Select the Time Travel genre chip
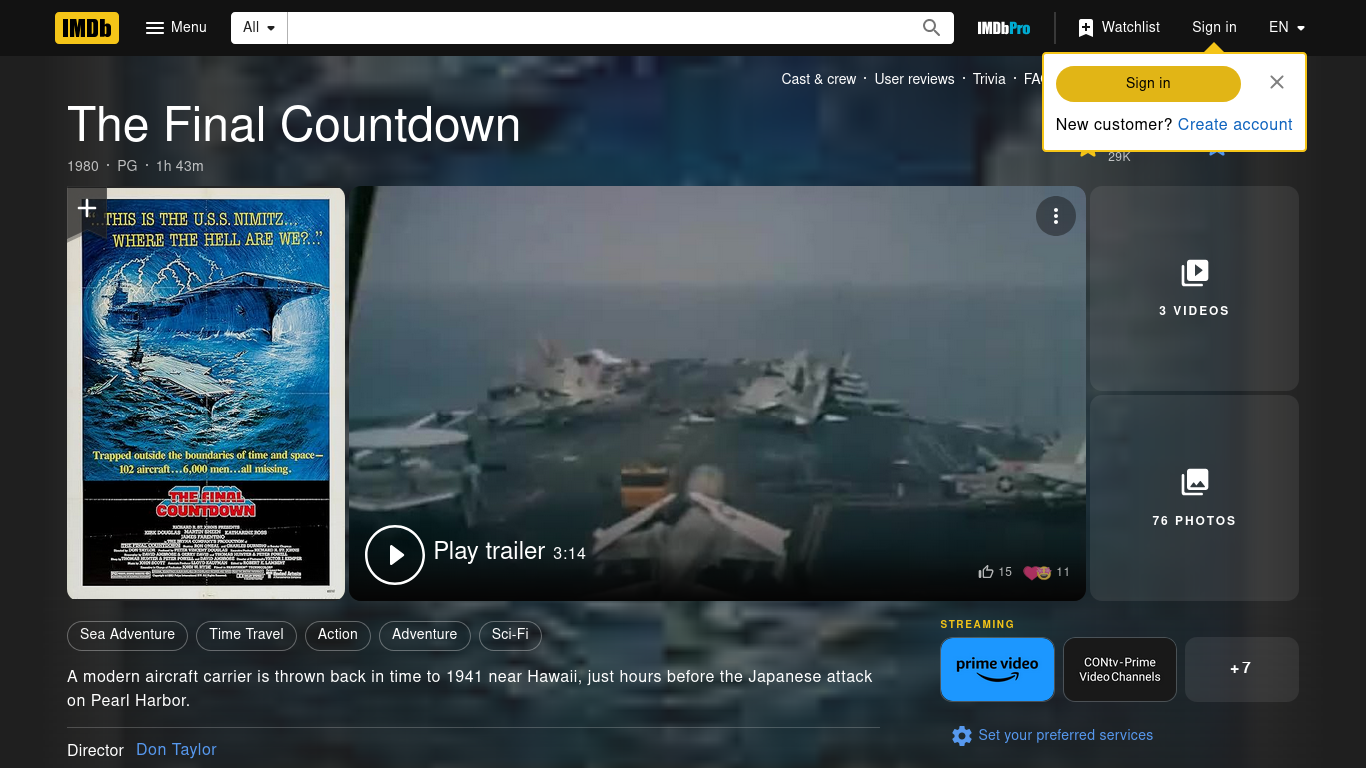Screen dimensions: 1366x768 [246, 635]
